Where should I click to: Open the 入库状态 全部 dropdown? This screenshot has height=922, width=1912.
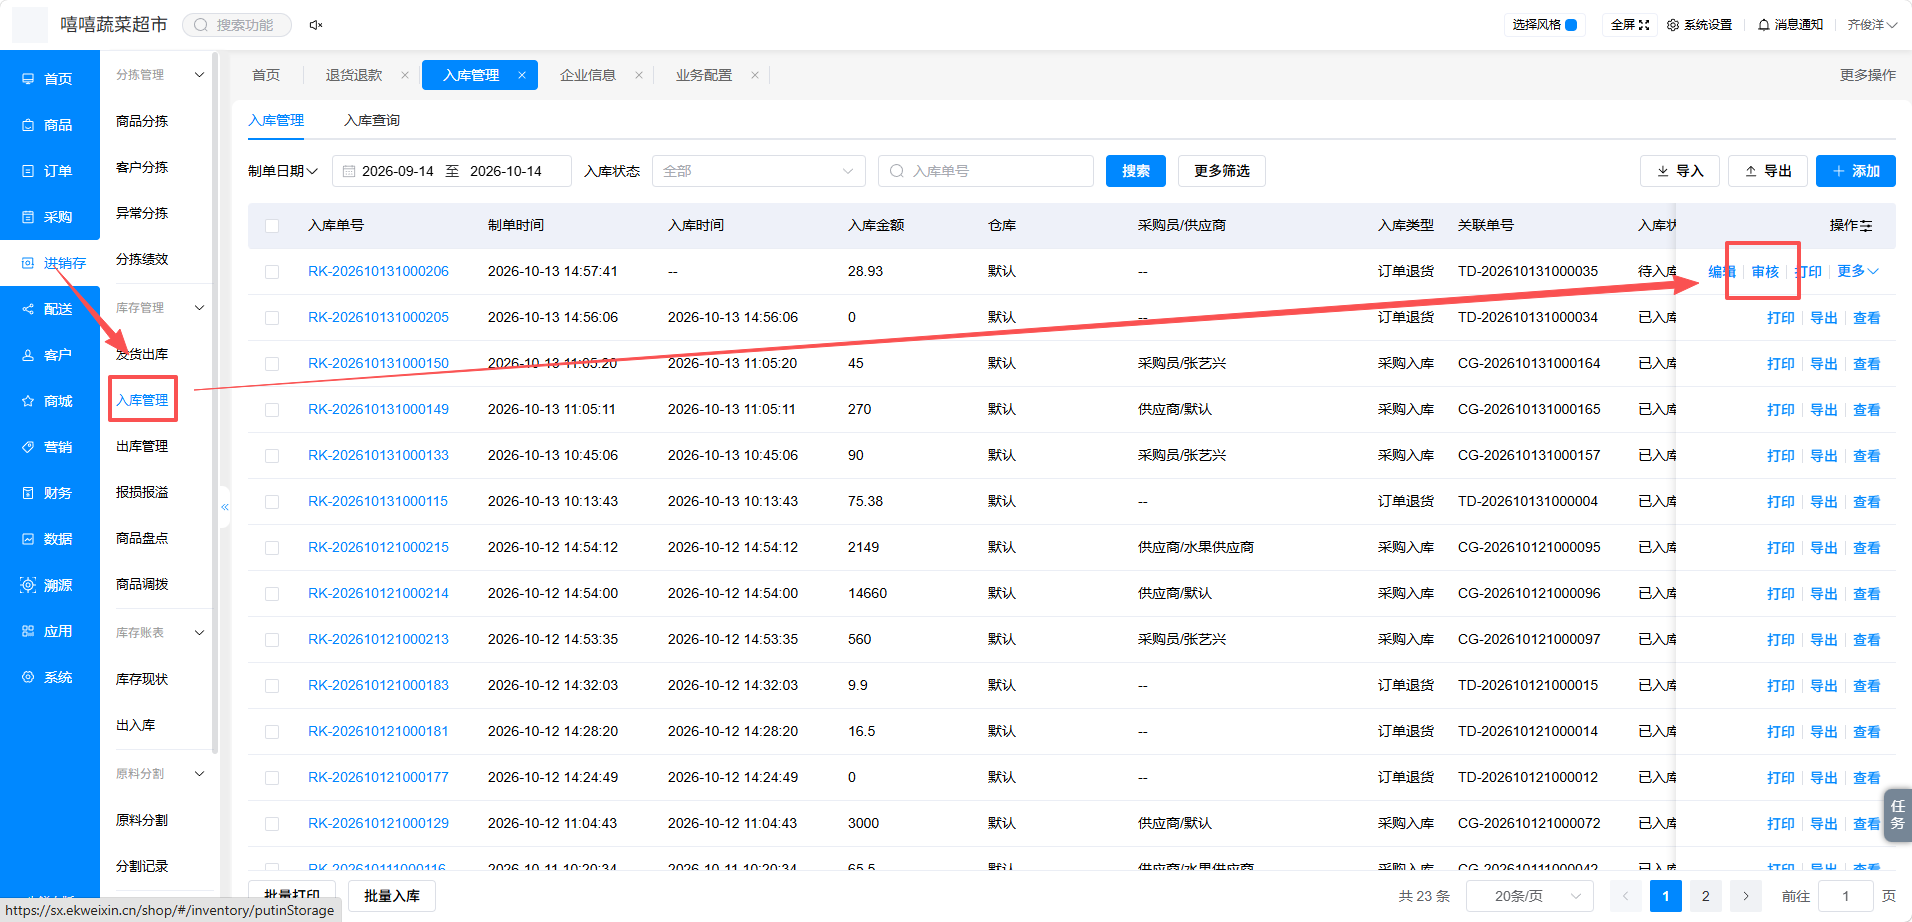tap(758, 171)
